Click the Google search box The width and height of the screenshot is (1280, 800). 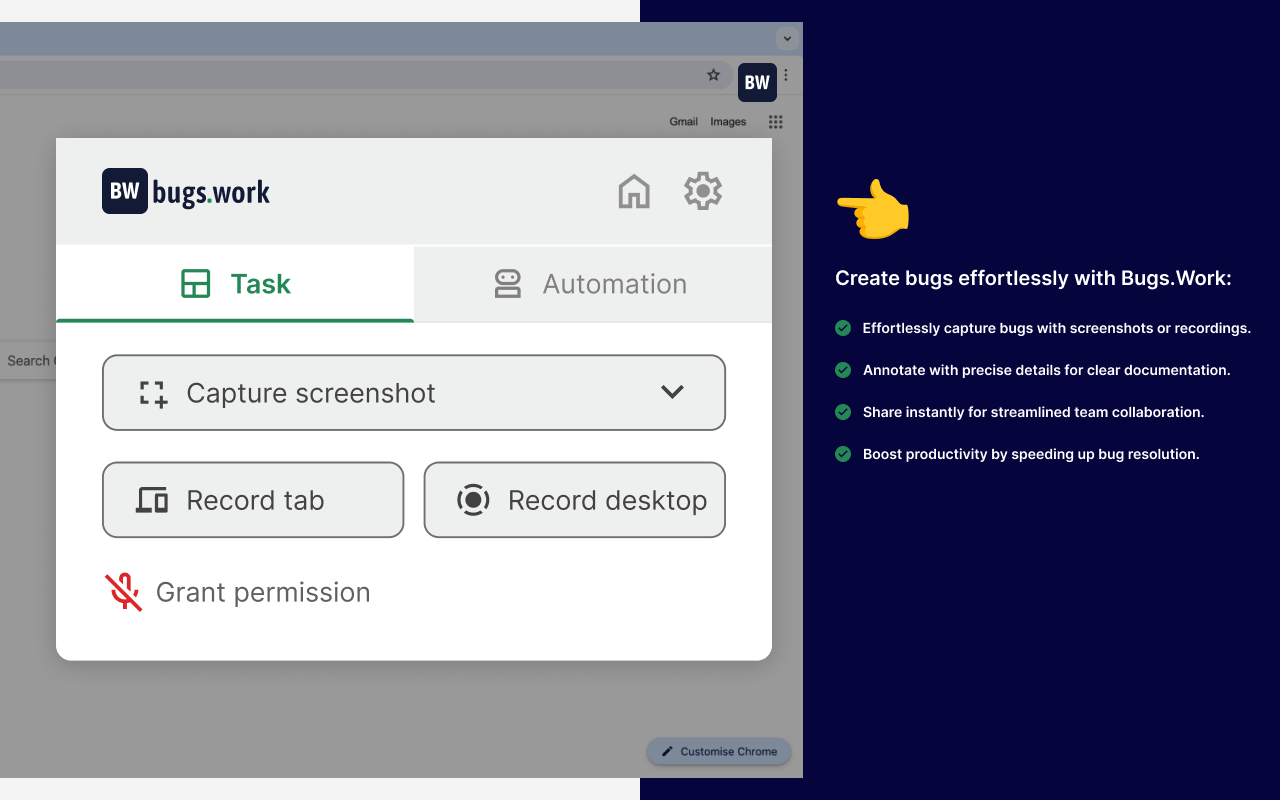pyautogui.click(x=28, y=361)
